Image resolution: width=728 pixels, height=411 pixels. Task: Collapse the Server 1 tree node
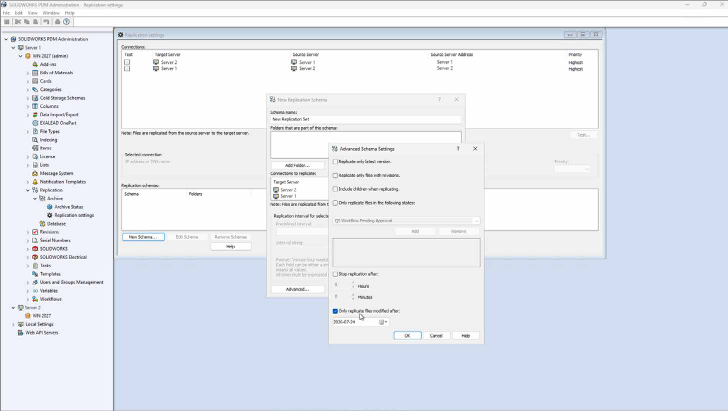click(13, 47)
